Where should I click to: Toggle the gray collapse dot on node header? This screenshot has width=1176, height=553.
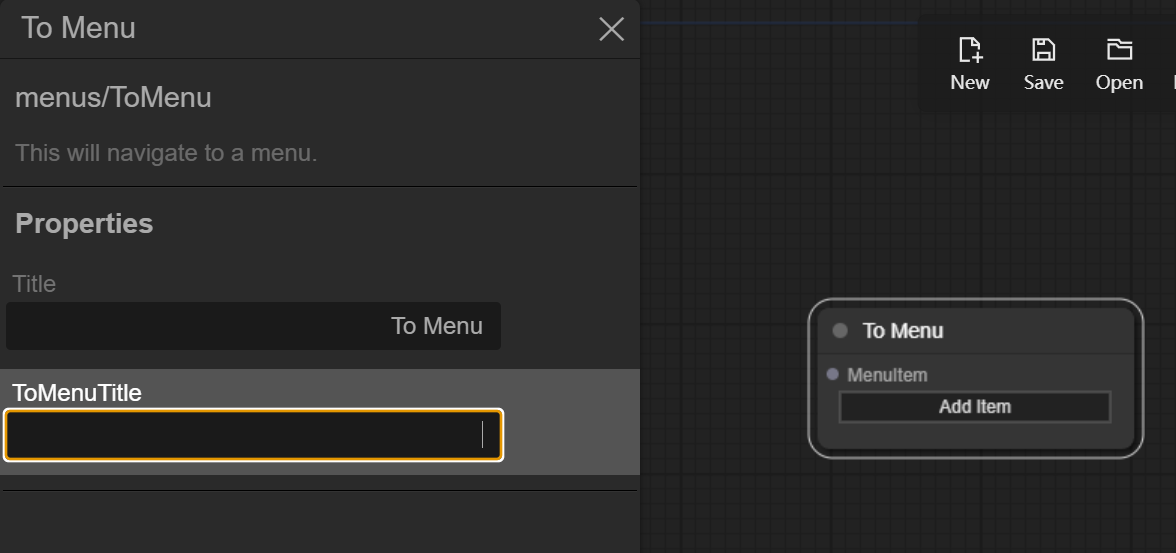tap(840, 330)
